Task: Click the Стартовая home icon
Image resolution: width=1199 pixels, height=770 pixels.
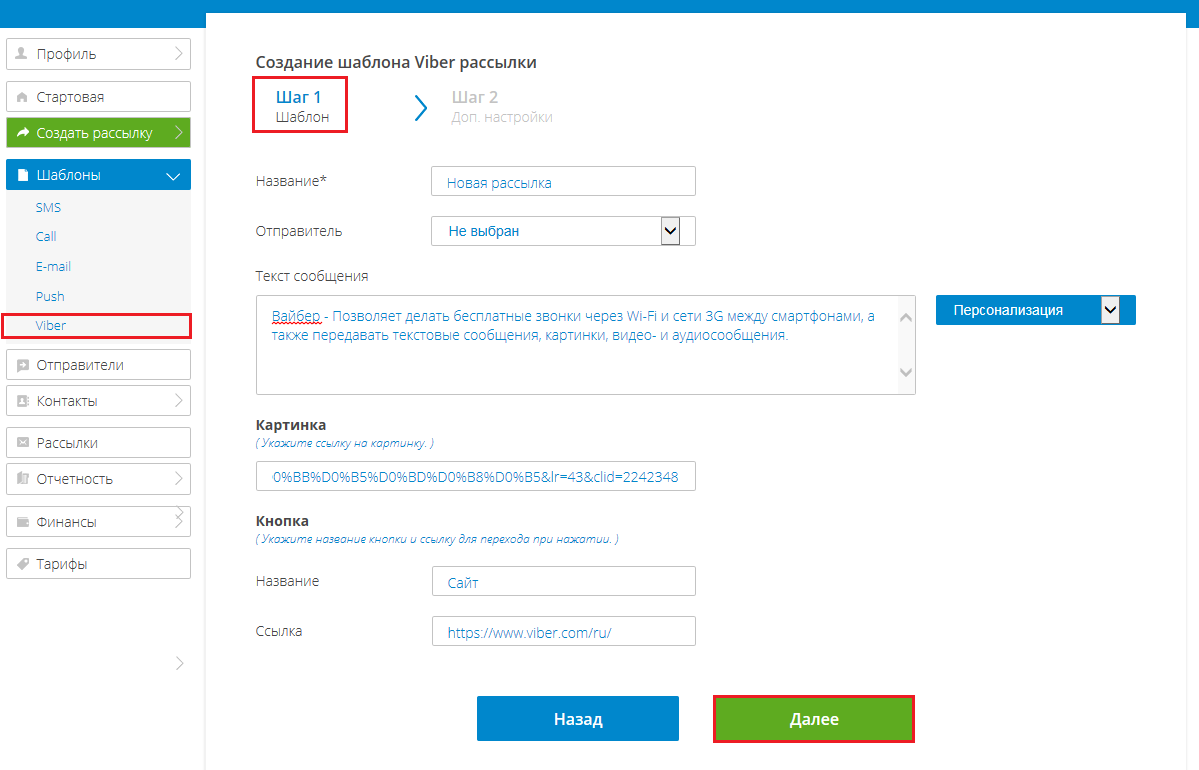Action: coord(21,97)
